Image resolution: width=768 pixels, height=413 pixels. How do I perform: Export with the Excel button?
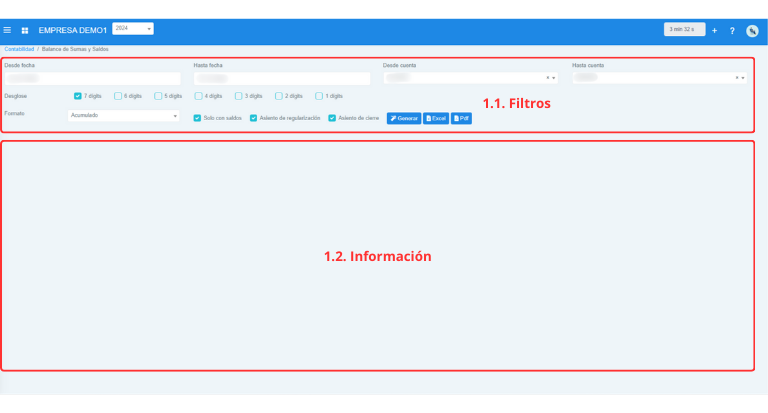436,119
